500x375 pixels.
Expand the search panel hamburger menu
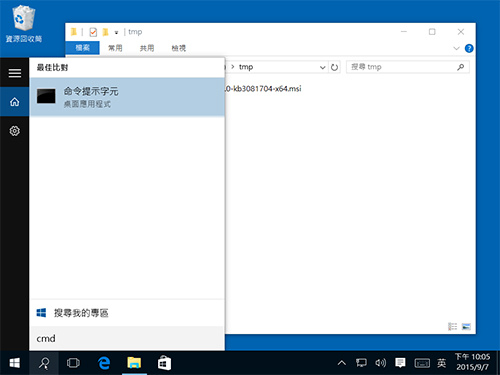(14, 73)
